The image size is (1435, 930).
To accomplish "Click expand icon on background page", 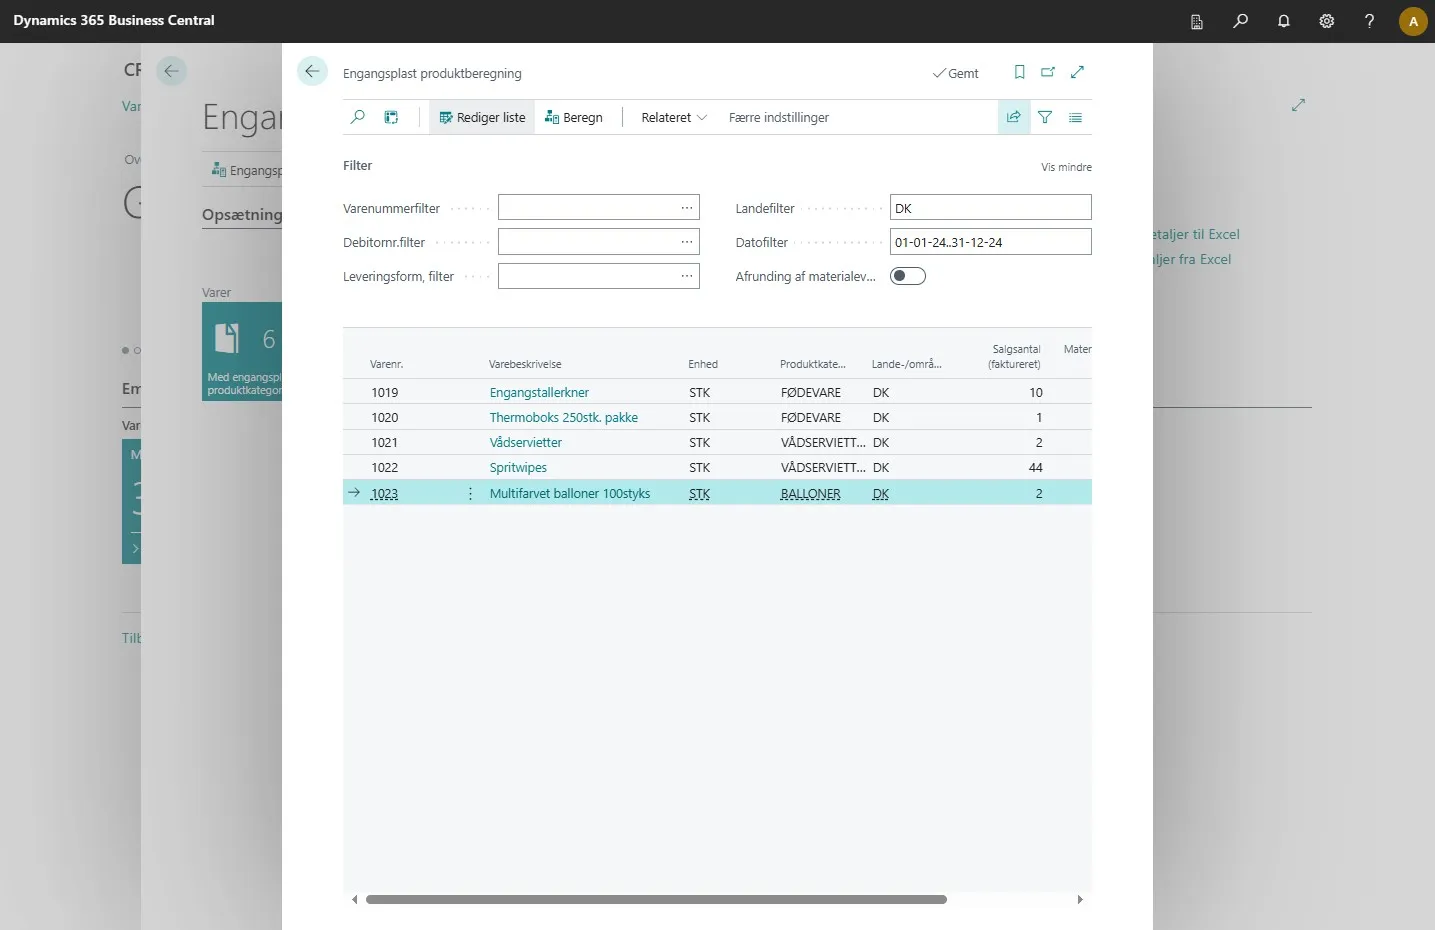I will (x=1298, y=104).
